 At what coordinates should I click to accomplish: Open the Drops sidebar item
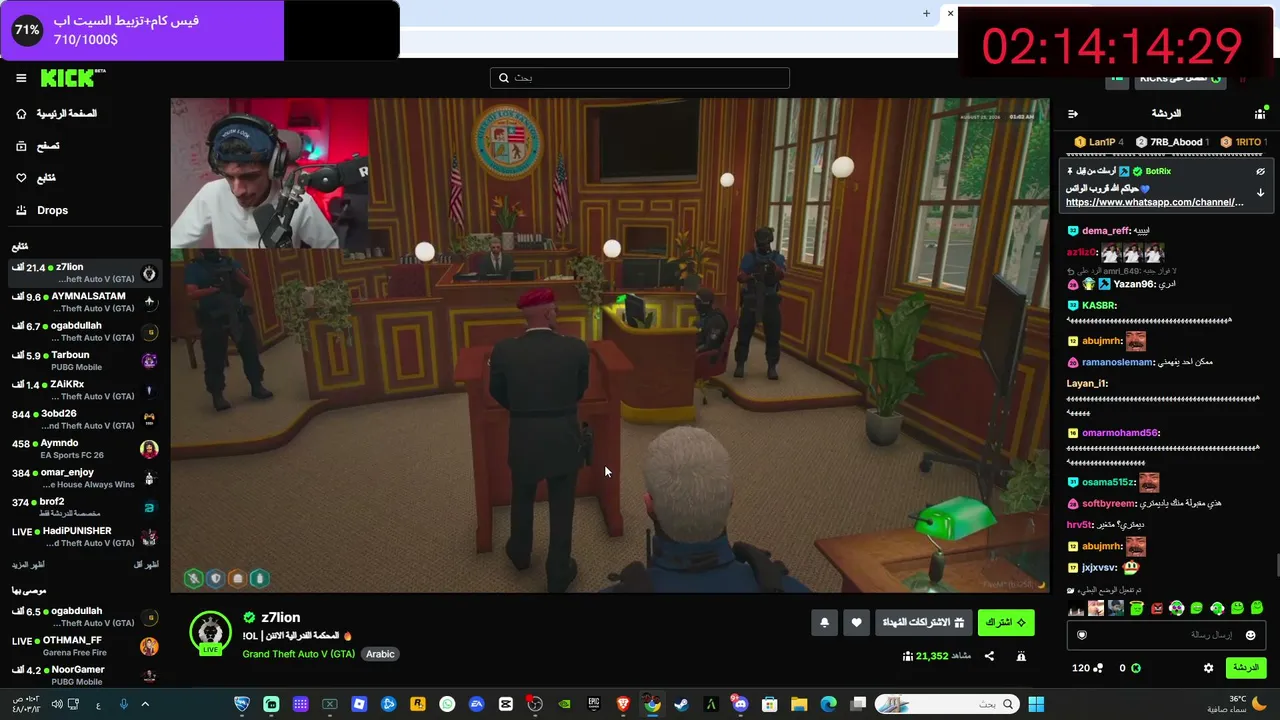pos(44,210)
